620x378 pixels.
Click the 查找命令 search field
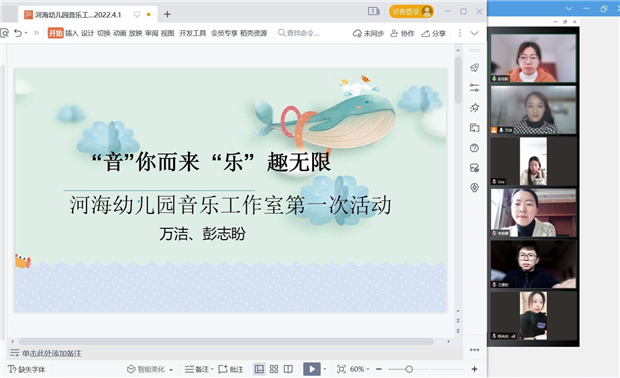point(299,33)
